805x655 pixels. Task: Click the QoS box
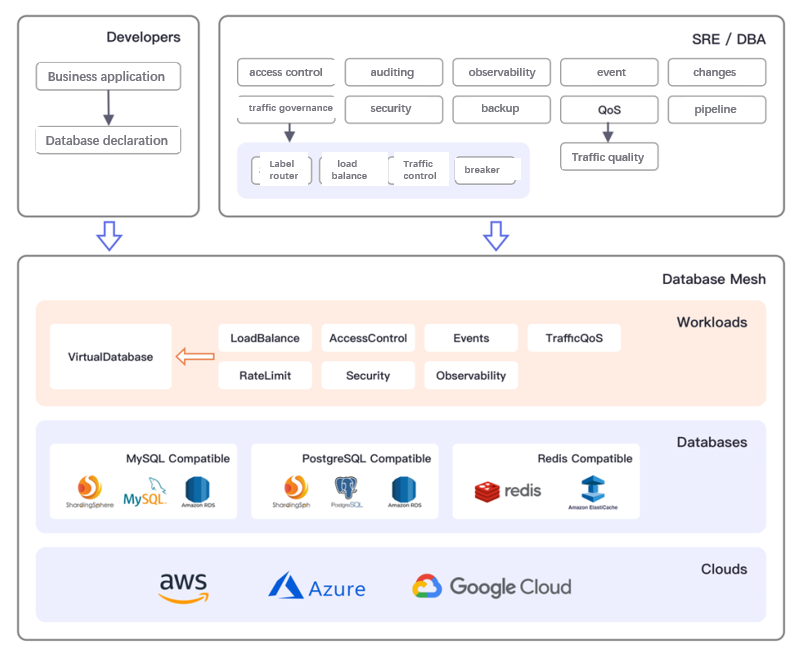609,109
